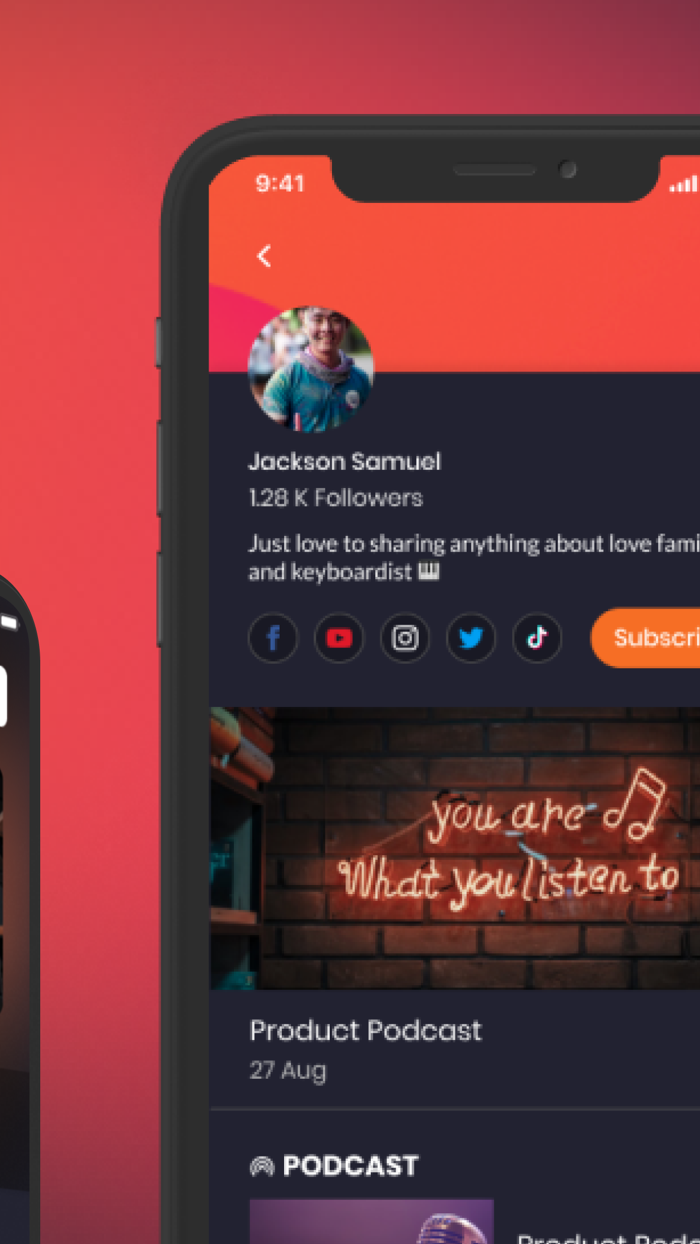
Task: Open the neon sign banner image
Action: (455, 849)
